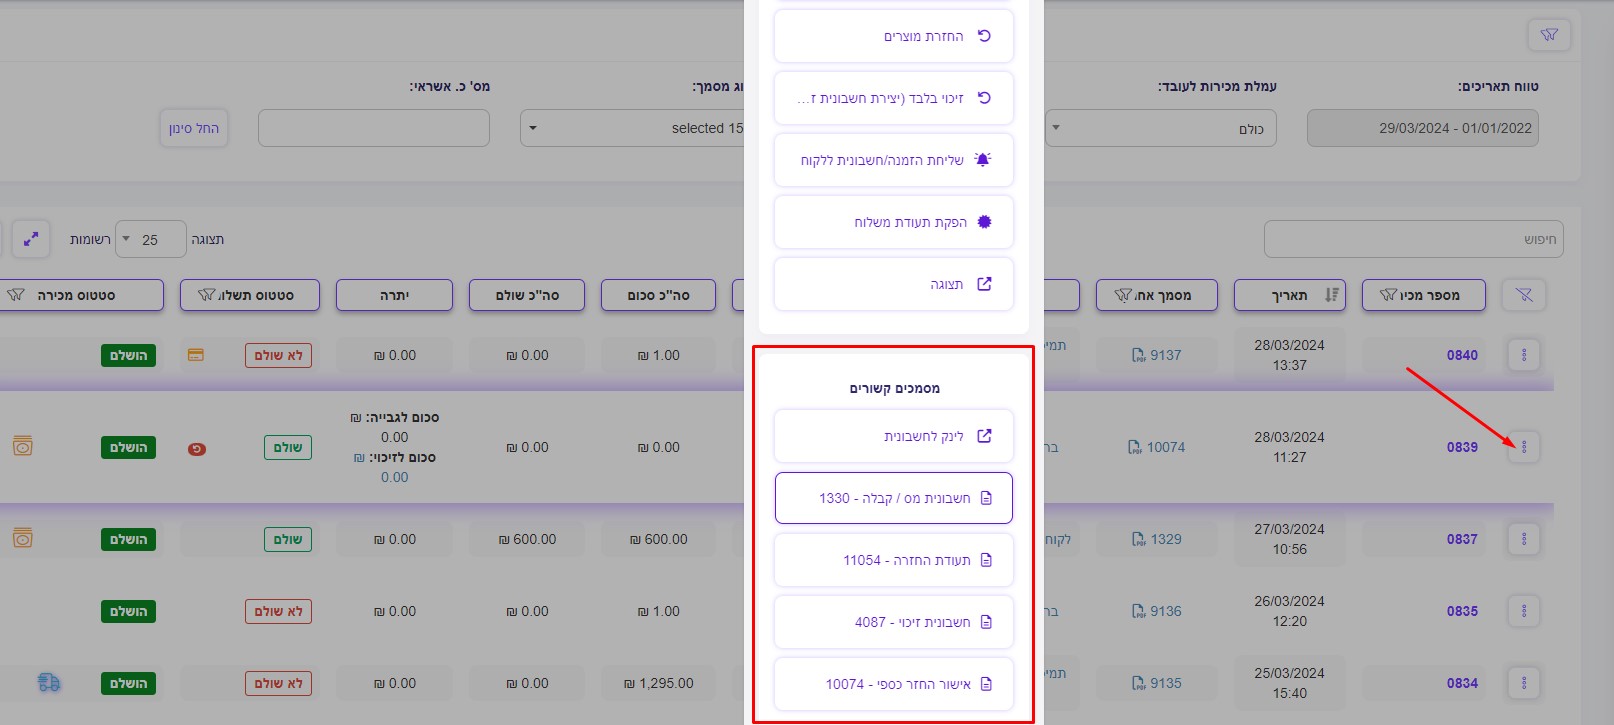Clear table filters with the crossed-out funnel icon
Screen dimensions: 1614x725
pos(1523,295)
